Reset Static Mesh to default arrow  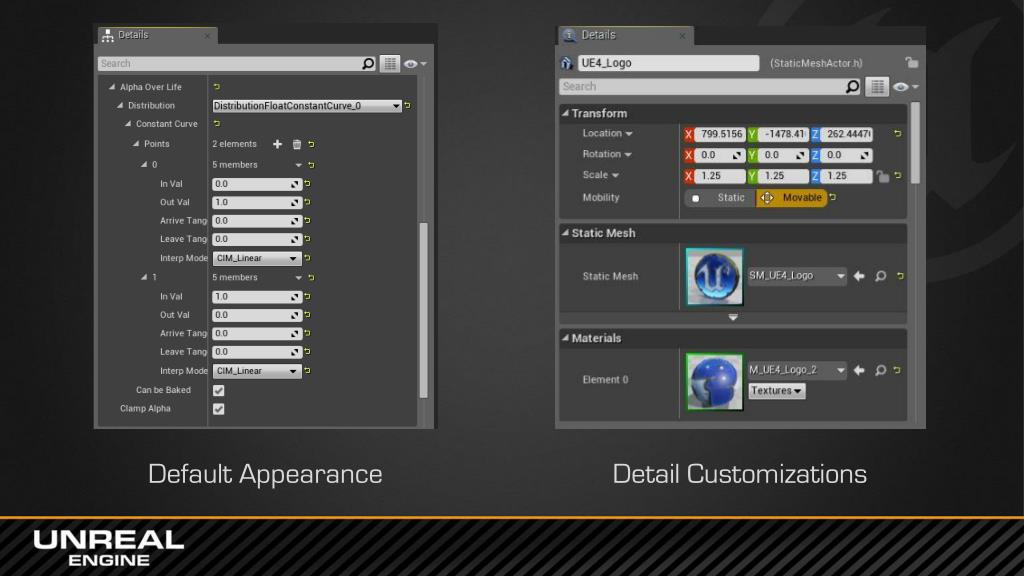click(900, 276)
